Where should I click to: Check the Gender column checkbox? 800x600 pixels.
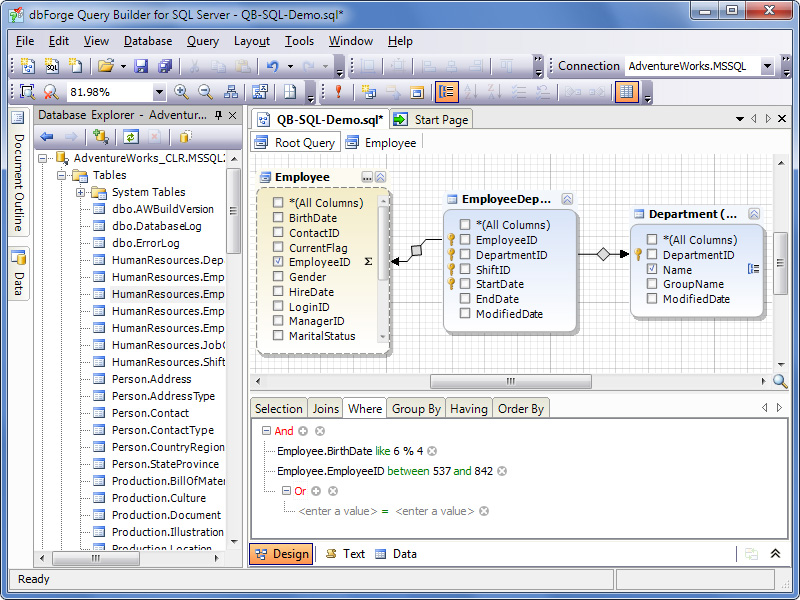pos(278,276)
